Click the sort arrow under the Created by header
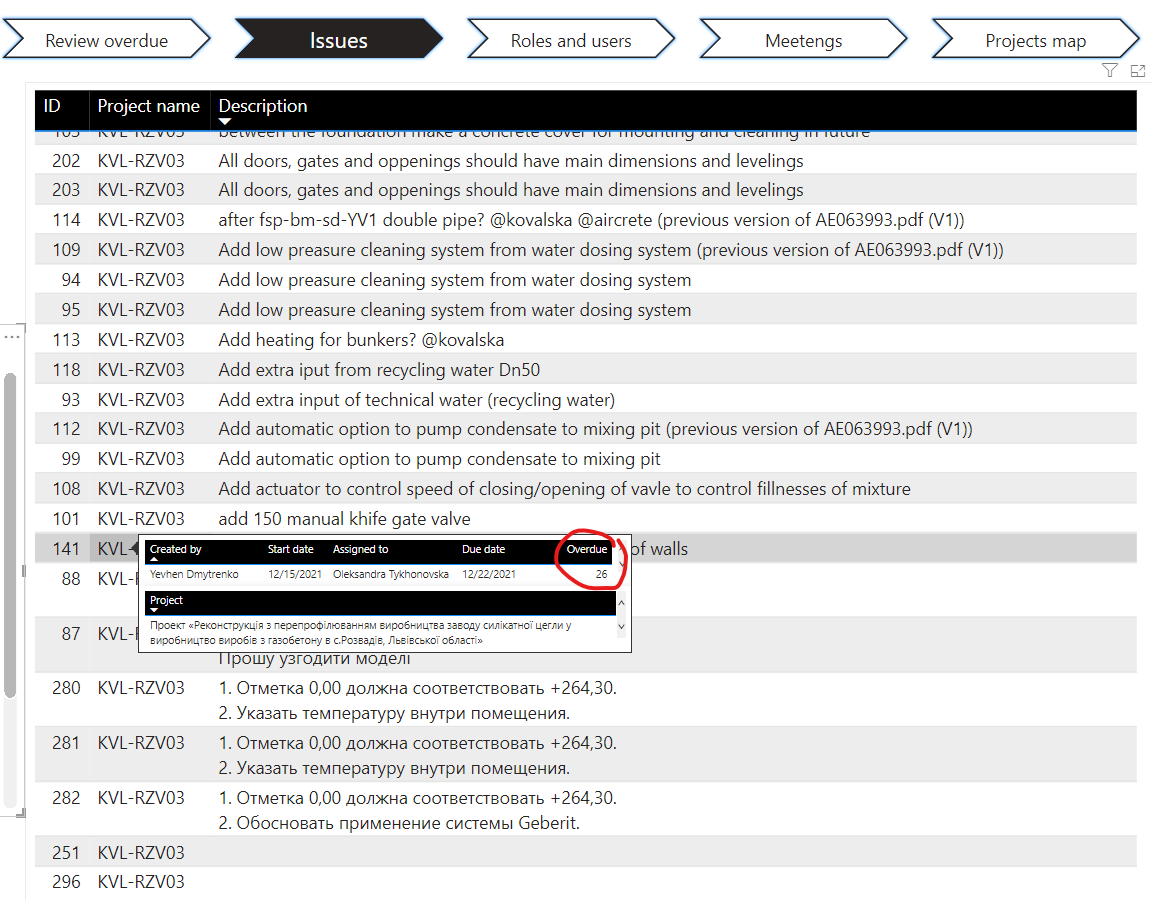 point(154,559)
